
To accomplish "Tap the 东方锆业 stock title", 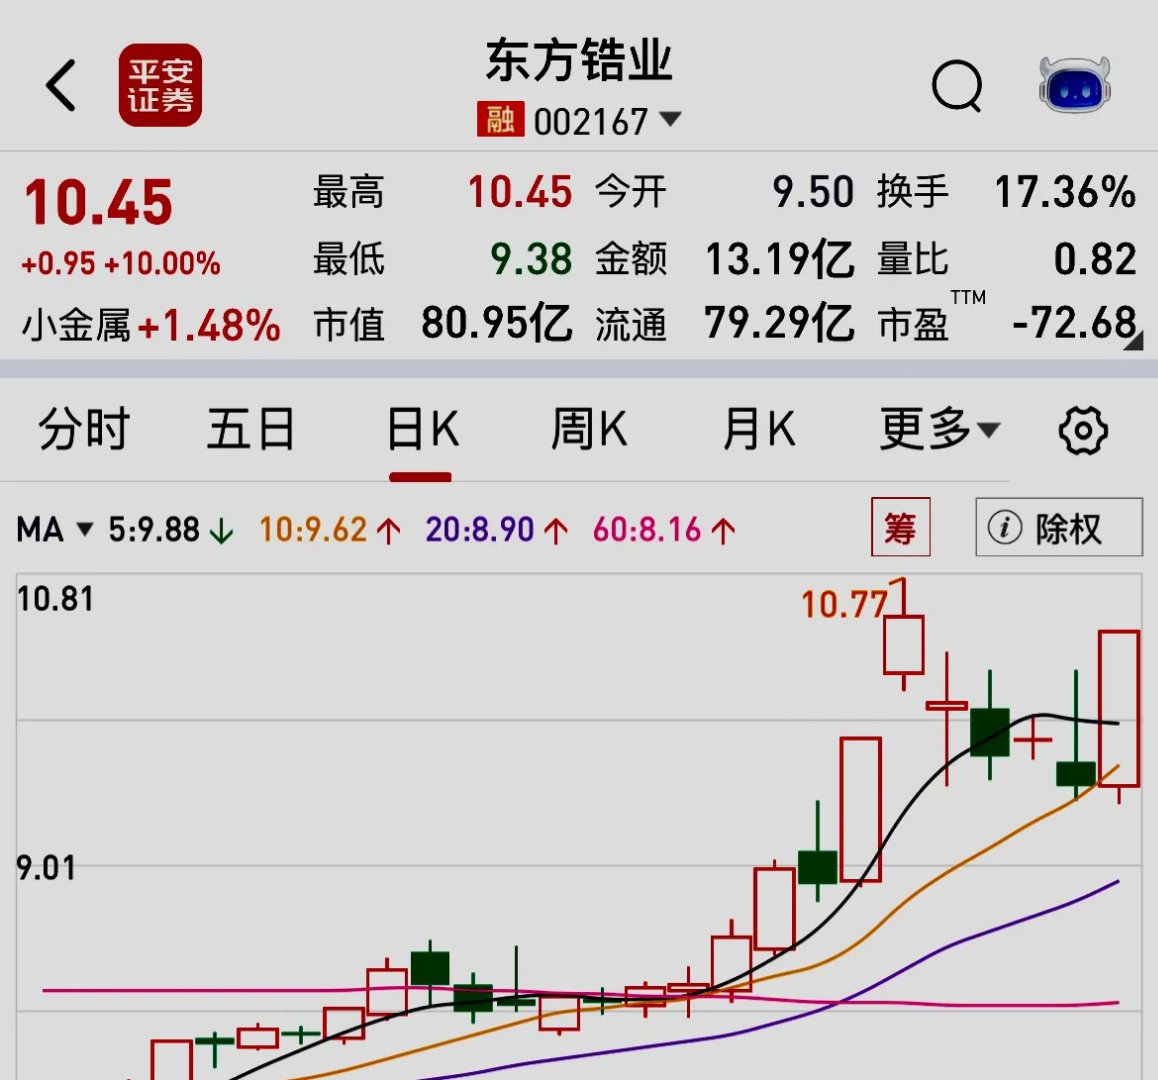I will (x=579, y=60).
